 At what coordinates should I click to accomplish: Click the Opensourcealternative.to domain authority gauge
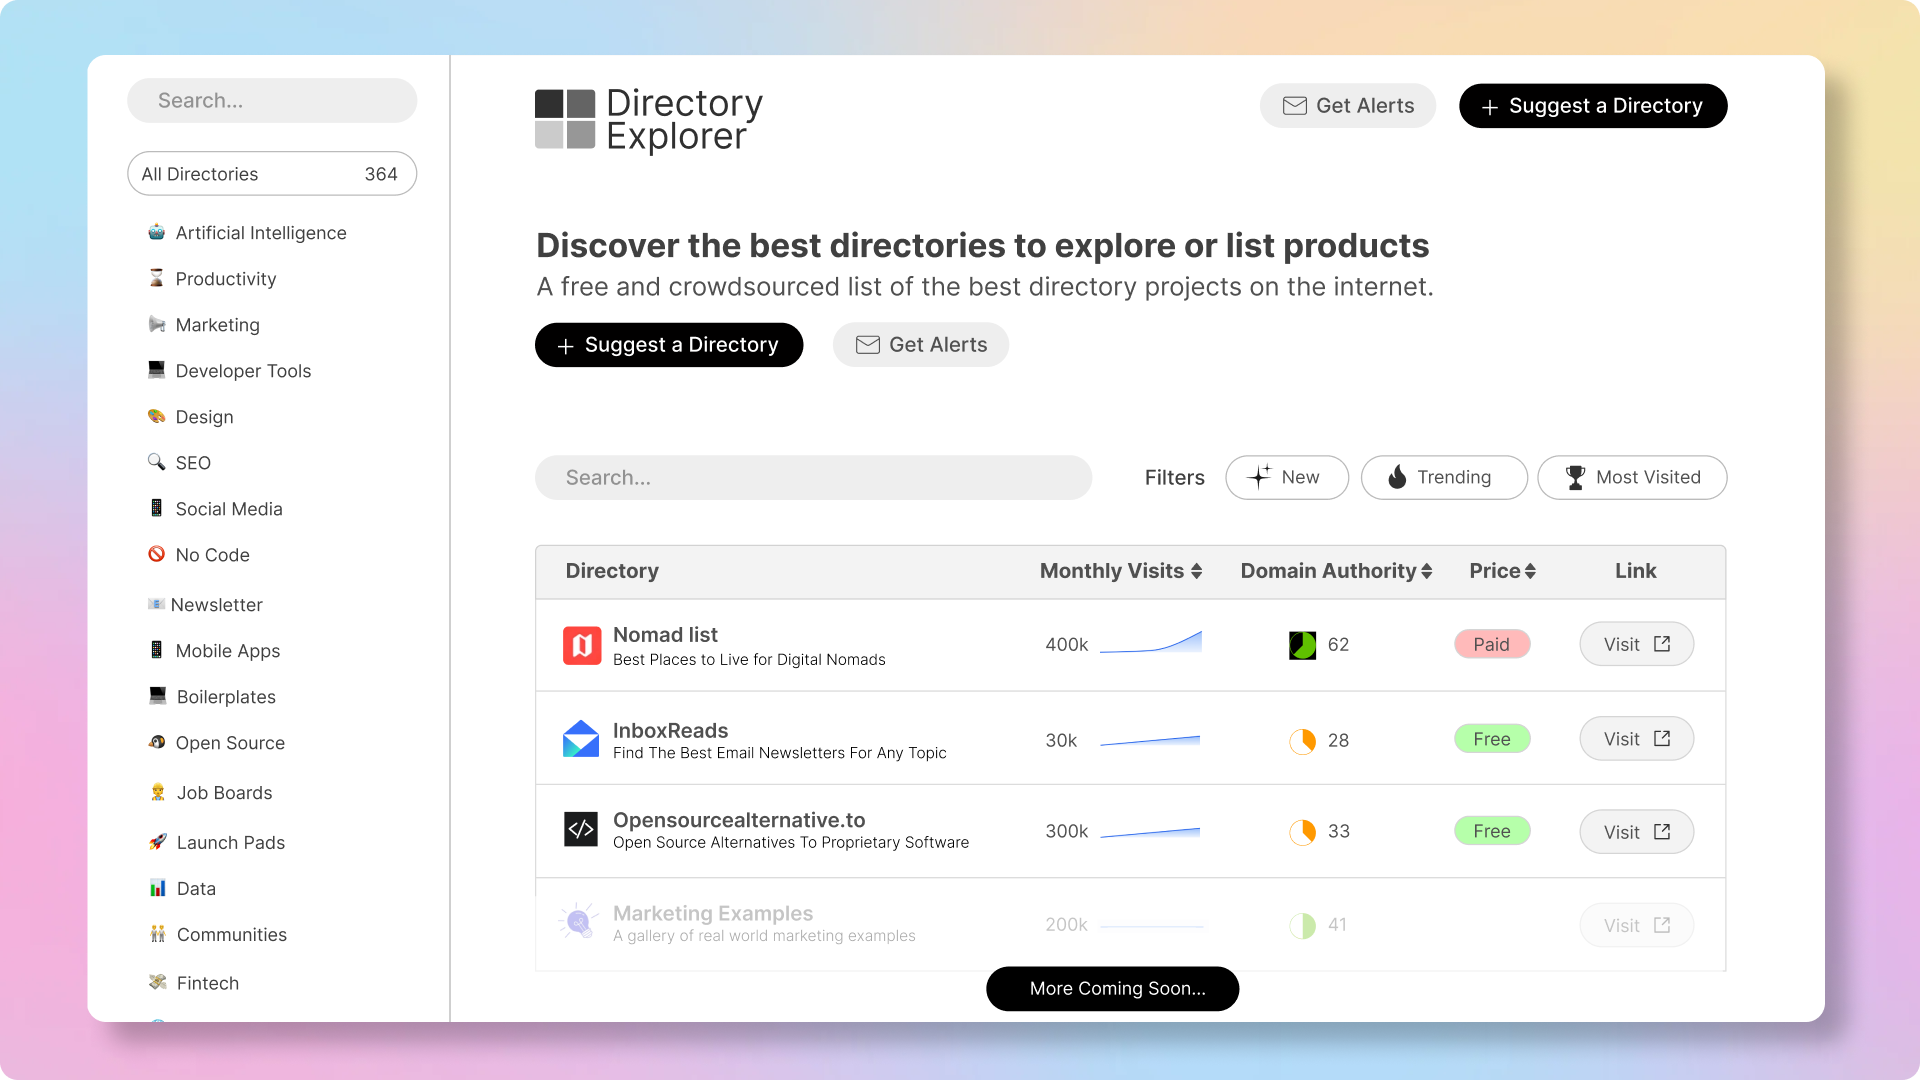1302,832
